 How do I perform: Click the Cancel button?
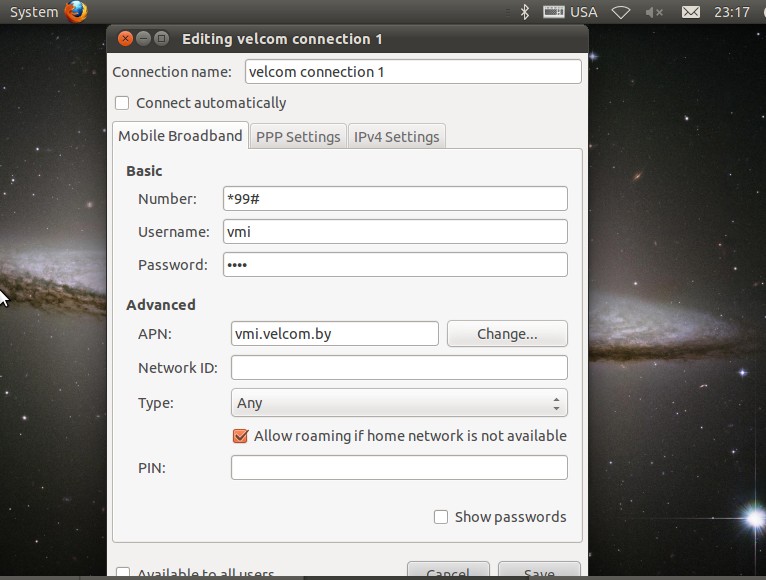(448, 571)
